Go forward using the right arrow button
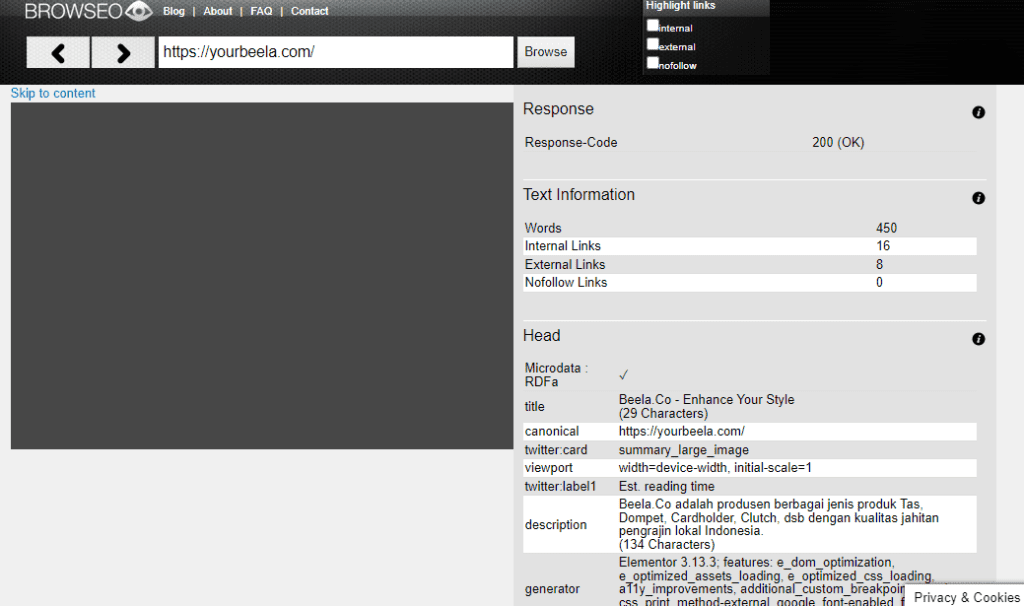Image resolution: width=1024 pixels, height=606 pixels. pos(122,51)
